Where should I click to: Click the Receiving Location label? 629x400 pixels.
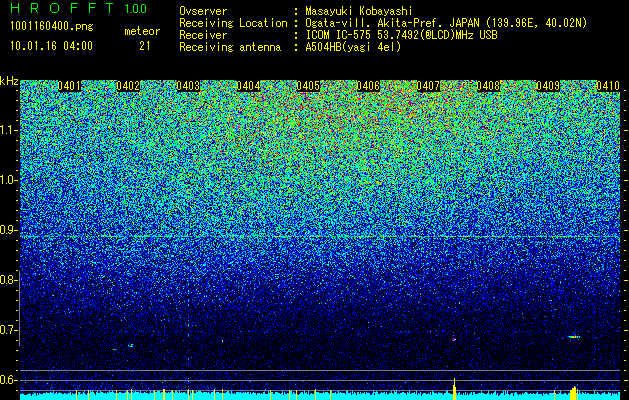tap(233, 23)
